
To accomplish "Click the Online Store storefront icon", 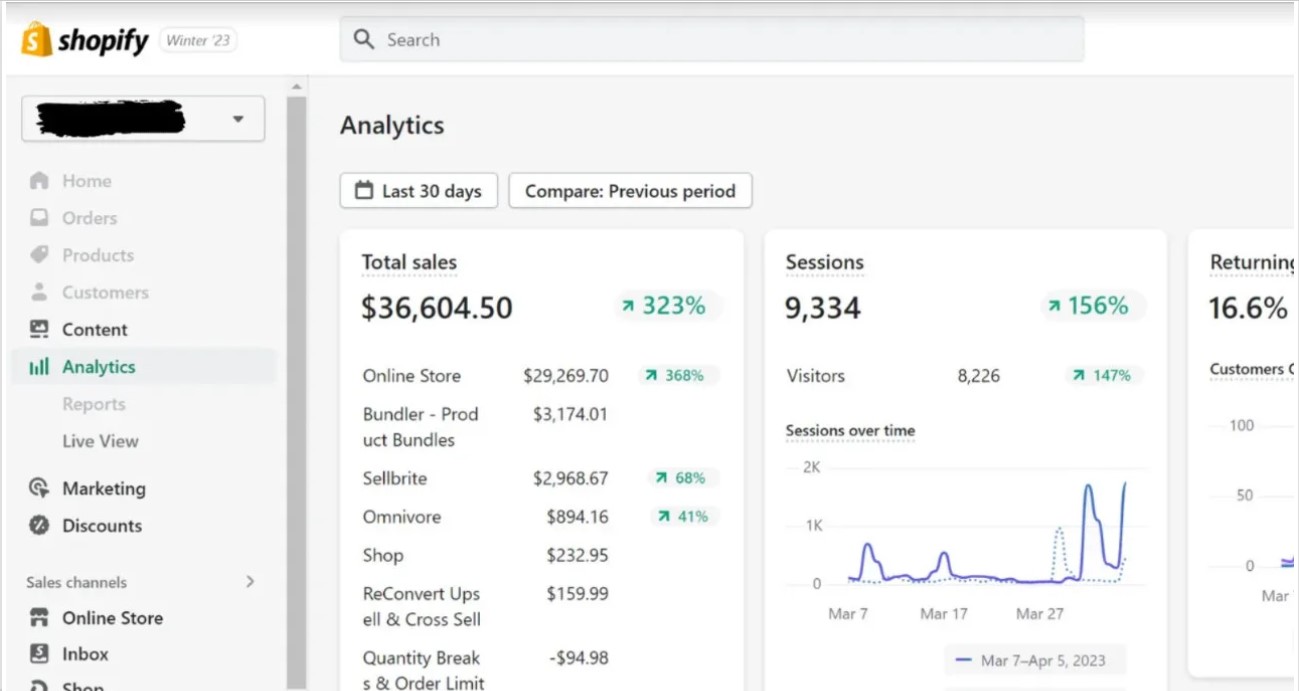I will [x=39, y=618].
